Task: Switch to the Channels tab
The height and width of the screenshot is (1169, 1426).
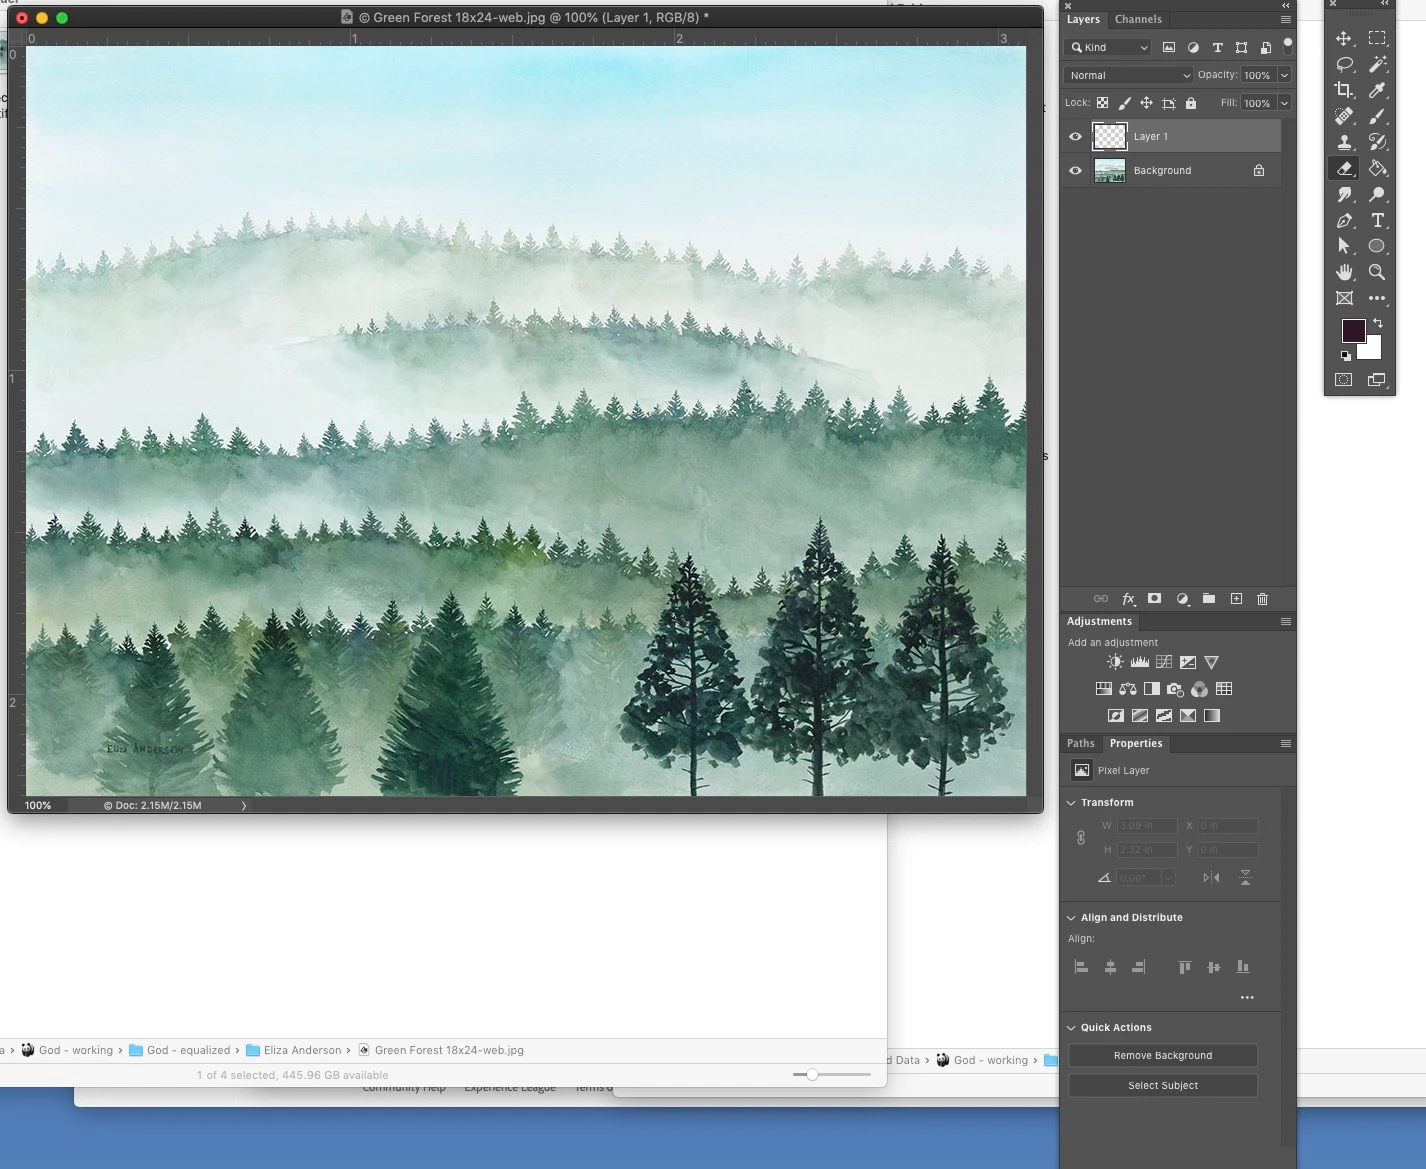Action: [x=1138, y=20]
